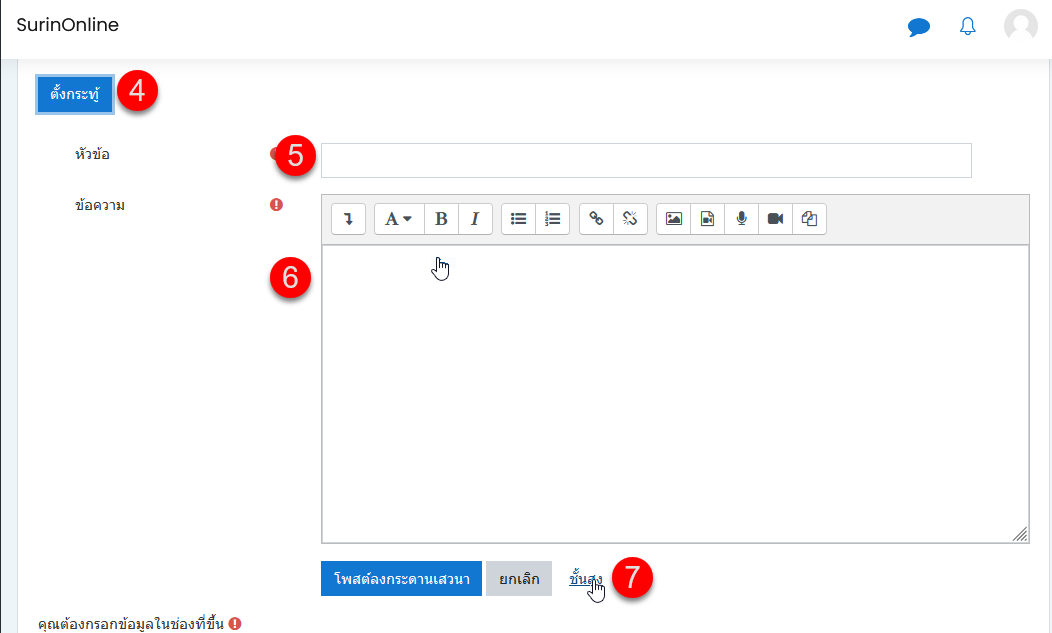Open the manage files icon
The image size is (1052, 633).
tap(809, 219)
